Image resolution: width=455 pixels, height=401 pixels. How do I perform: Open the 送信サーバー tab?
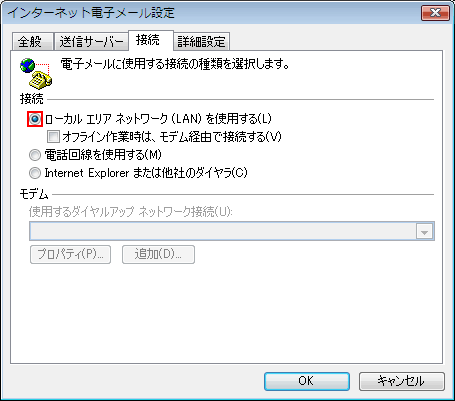coord(91,42)
